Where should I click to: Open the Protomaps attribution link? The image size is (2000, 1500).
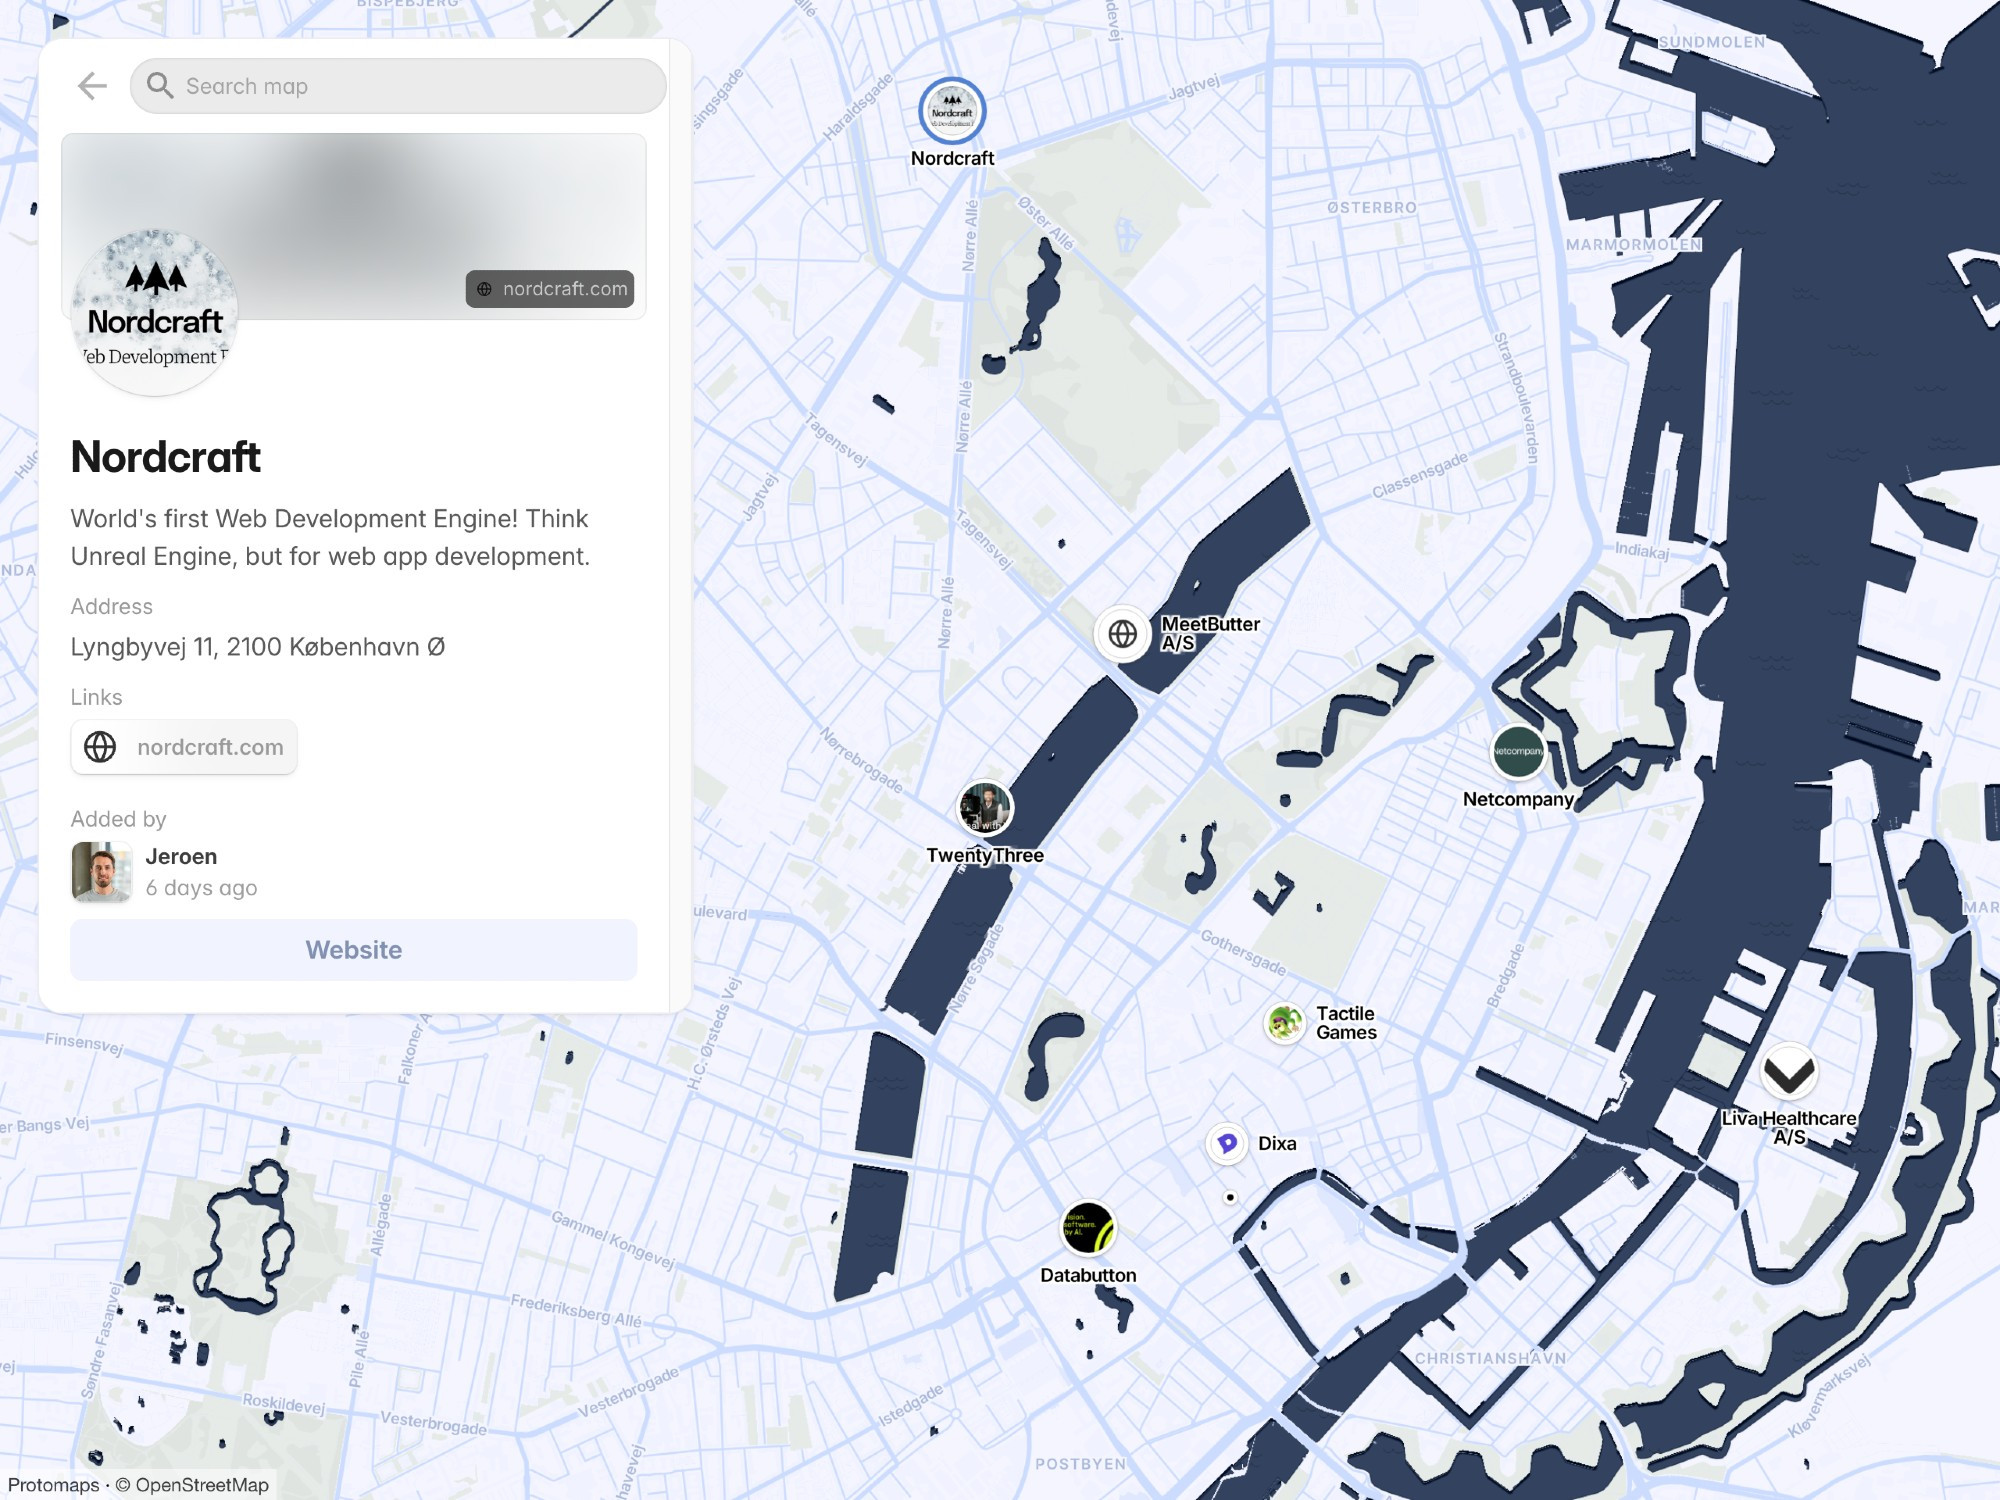[x=53, y=1485]
